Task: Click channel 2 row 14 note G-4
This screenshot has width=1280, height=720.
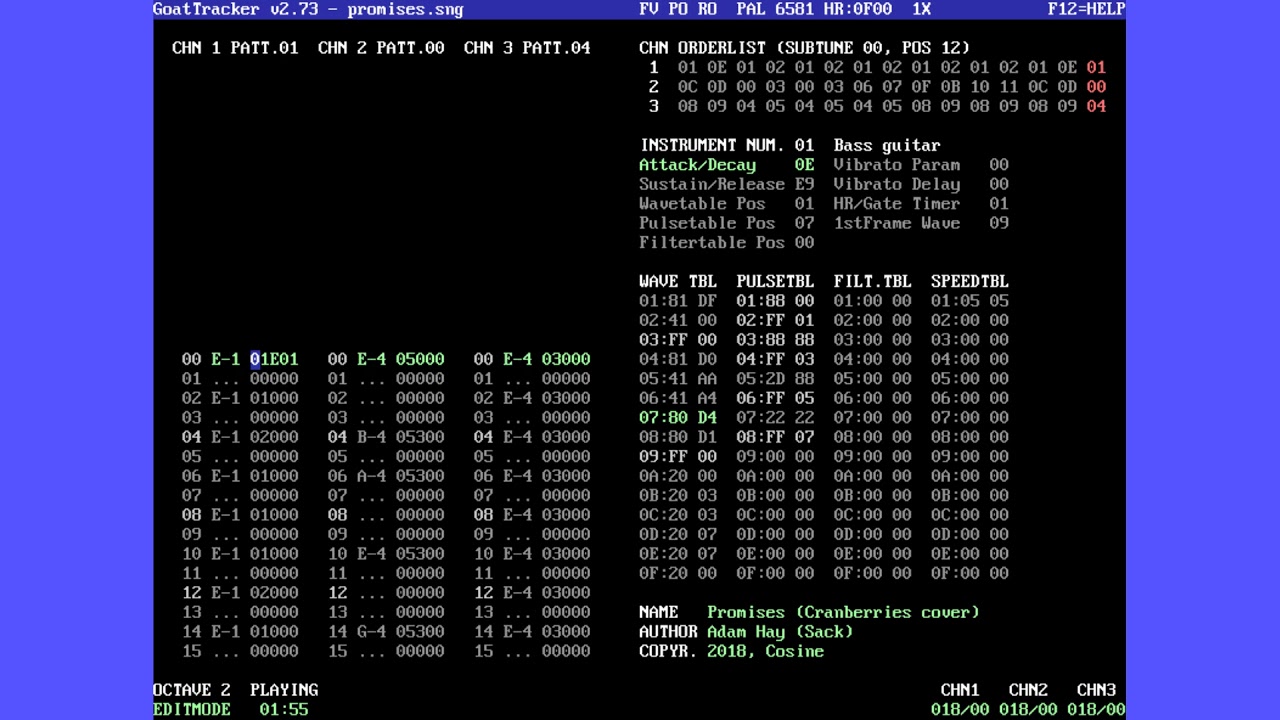Action: [x=371, y=632]
